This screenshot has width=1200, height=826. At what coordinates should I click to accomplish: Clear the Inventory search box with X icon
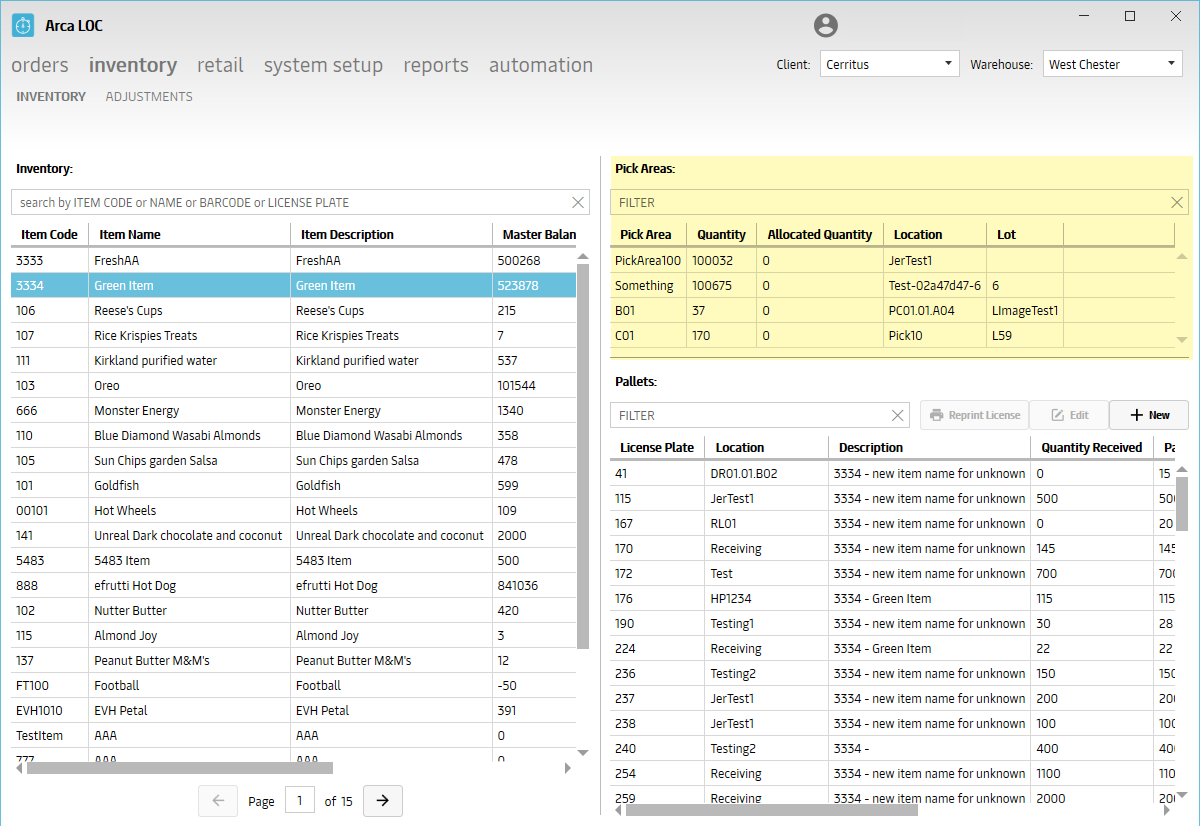pyautogui.click(x=578, y=202)
